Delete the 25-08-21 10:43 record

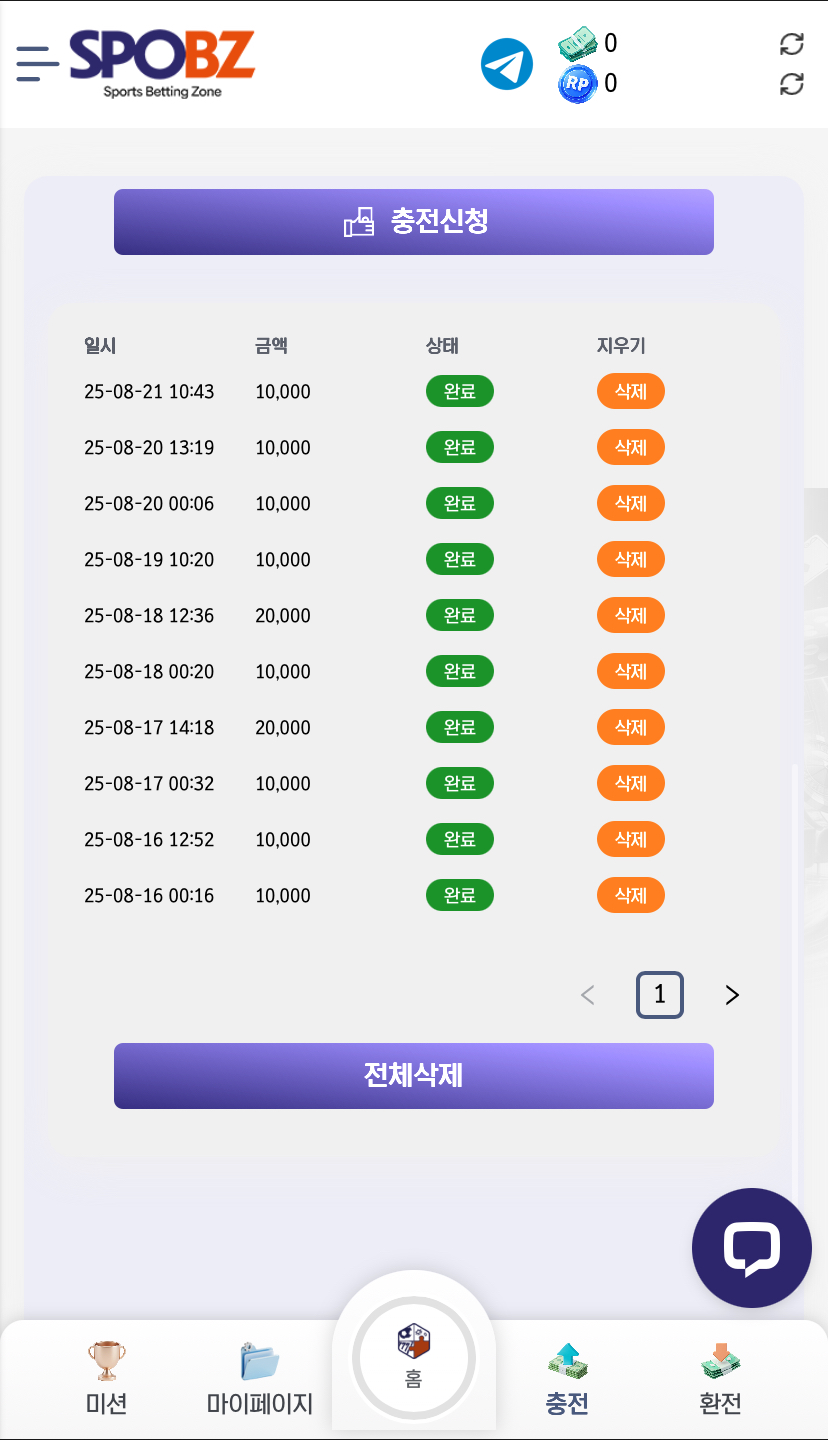(x=631, y=392)
